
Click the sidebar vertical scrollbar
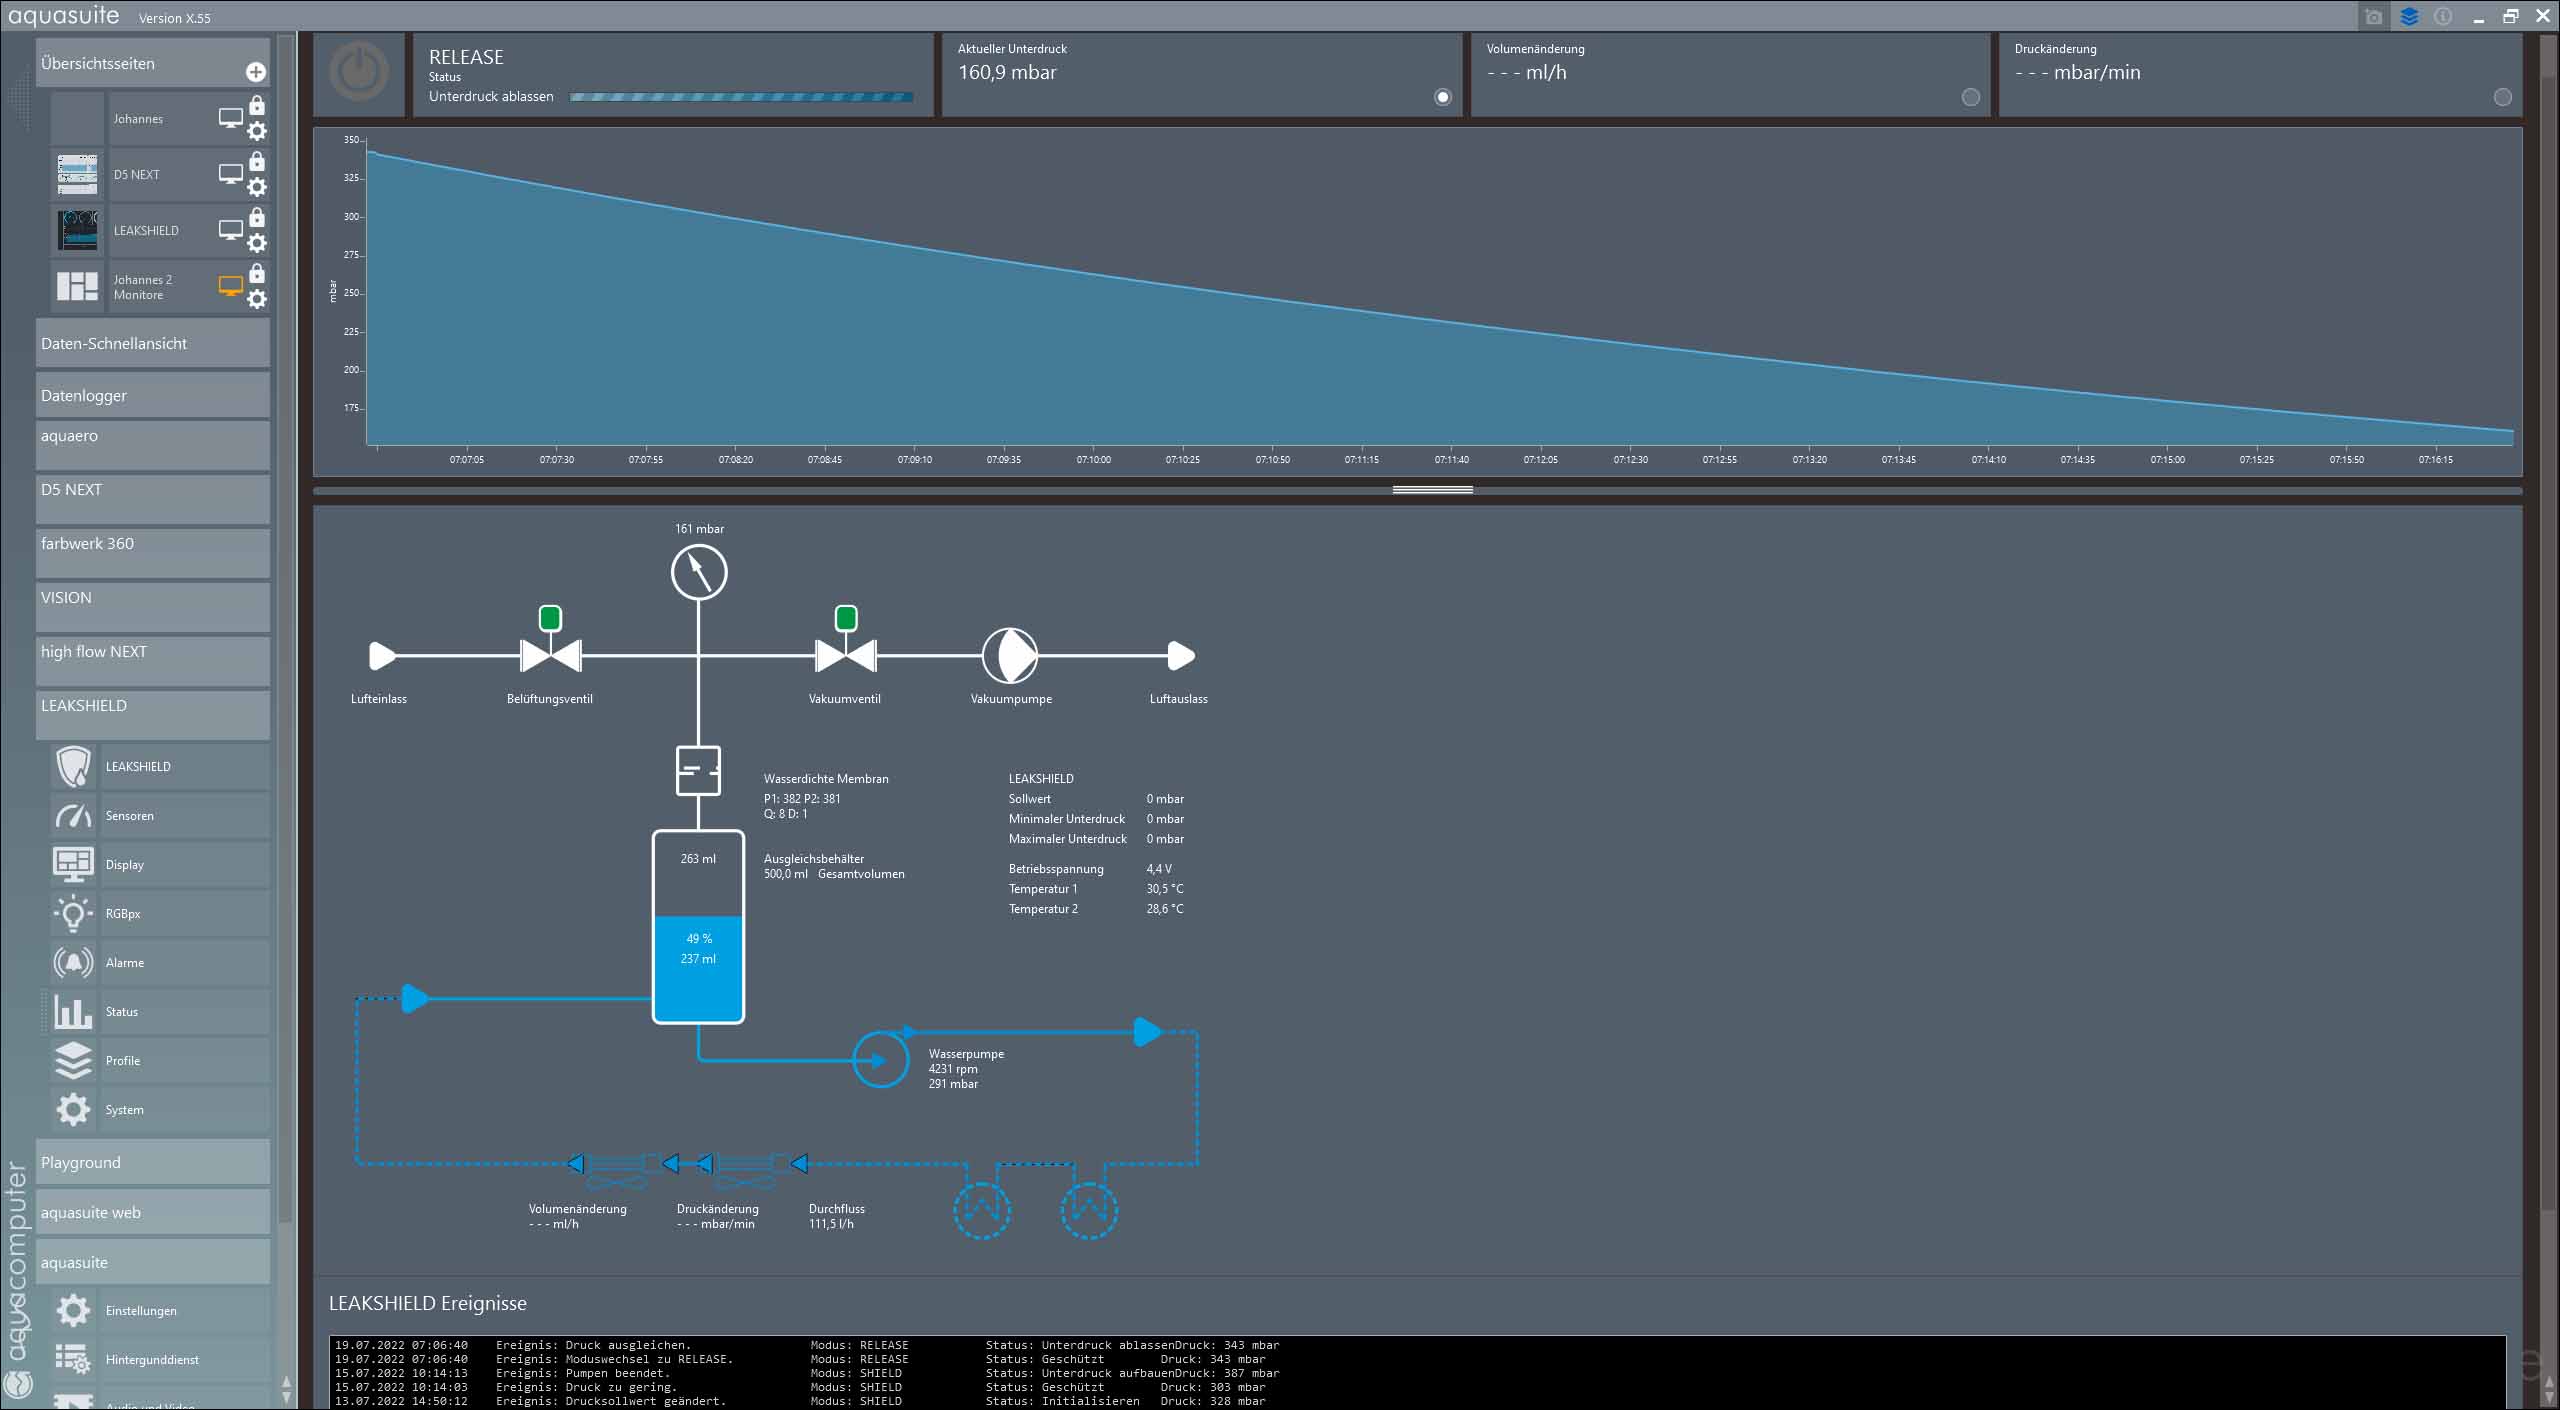click(286, 630)
